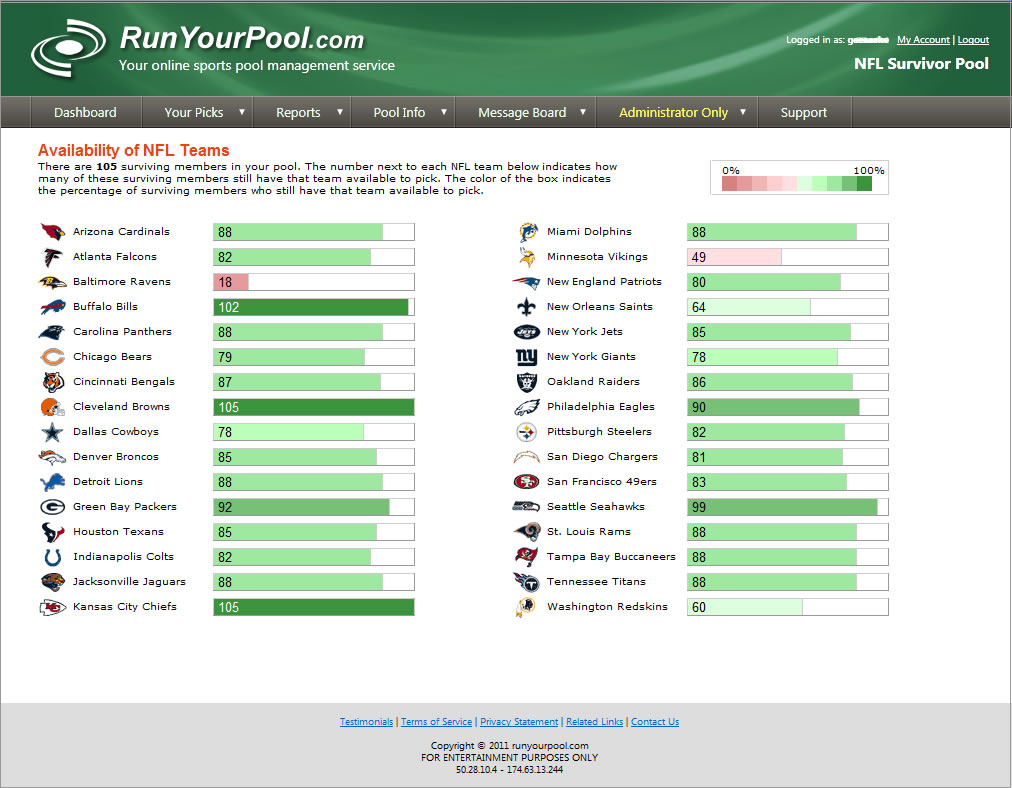Click the Chicago Bears team logo
The image size is (1012, 788).
pos(52,357)
